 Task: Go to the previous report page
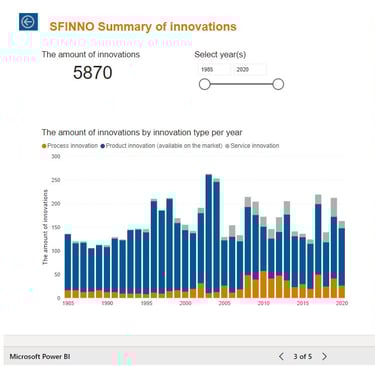click(x=281, y=356)
